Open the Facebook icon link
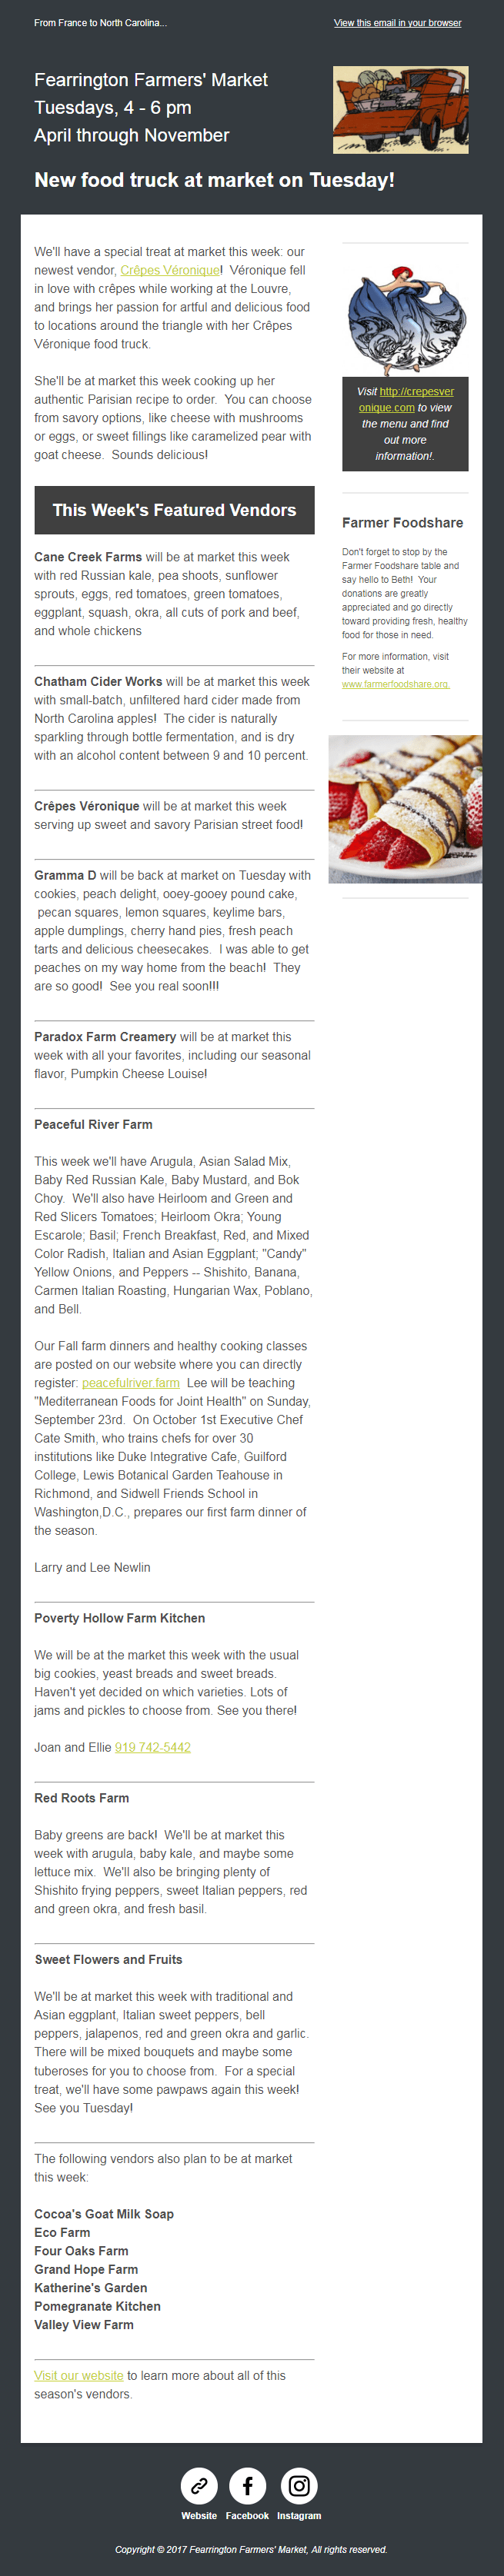 [247, 2485]
